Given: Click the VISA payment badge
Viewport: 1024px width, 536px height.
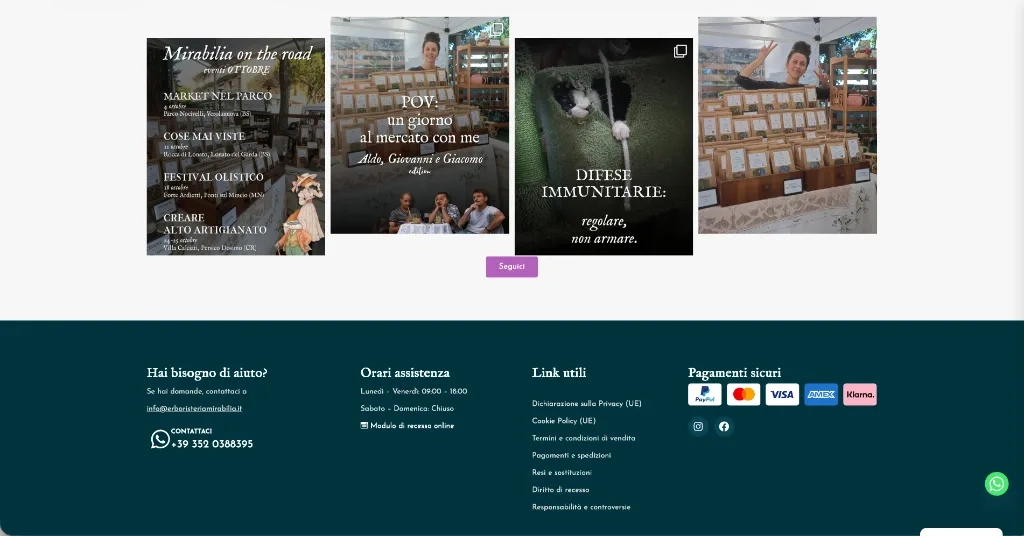Looking at the screenshot, I should (782, 394).
